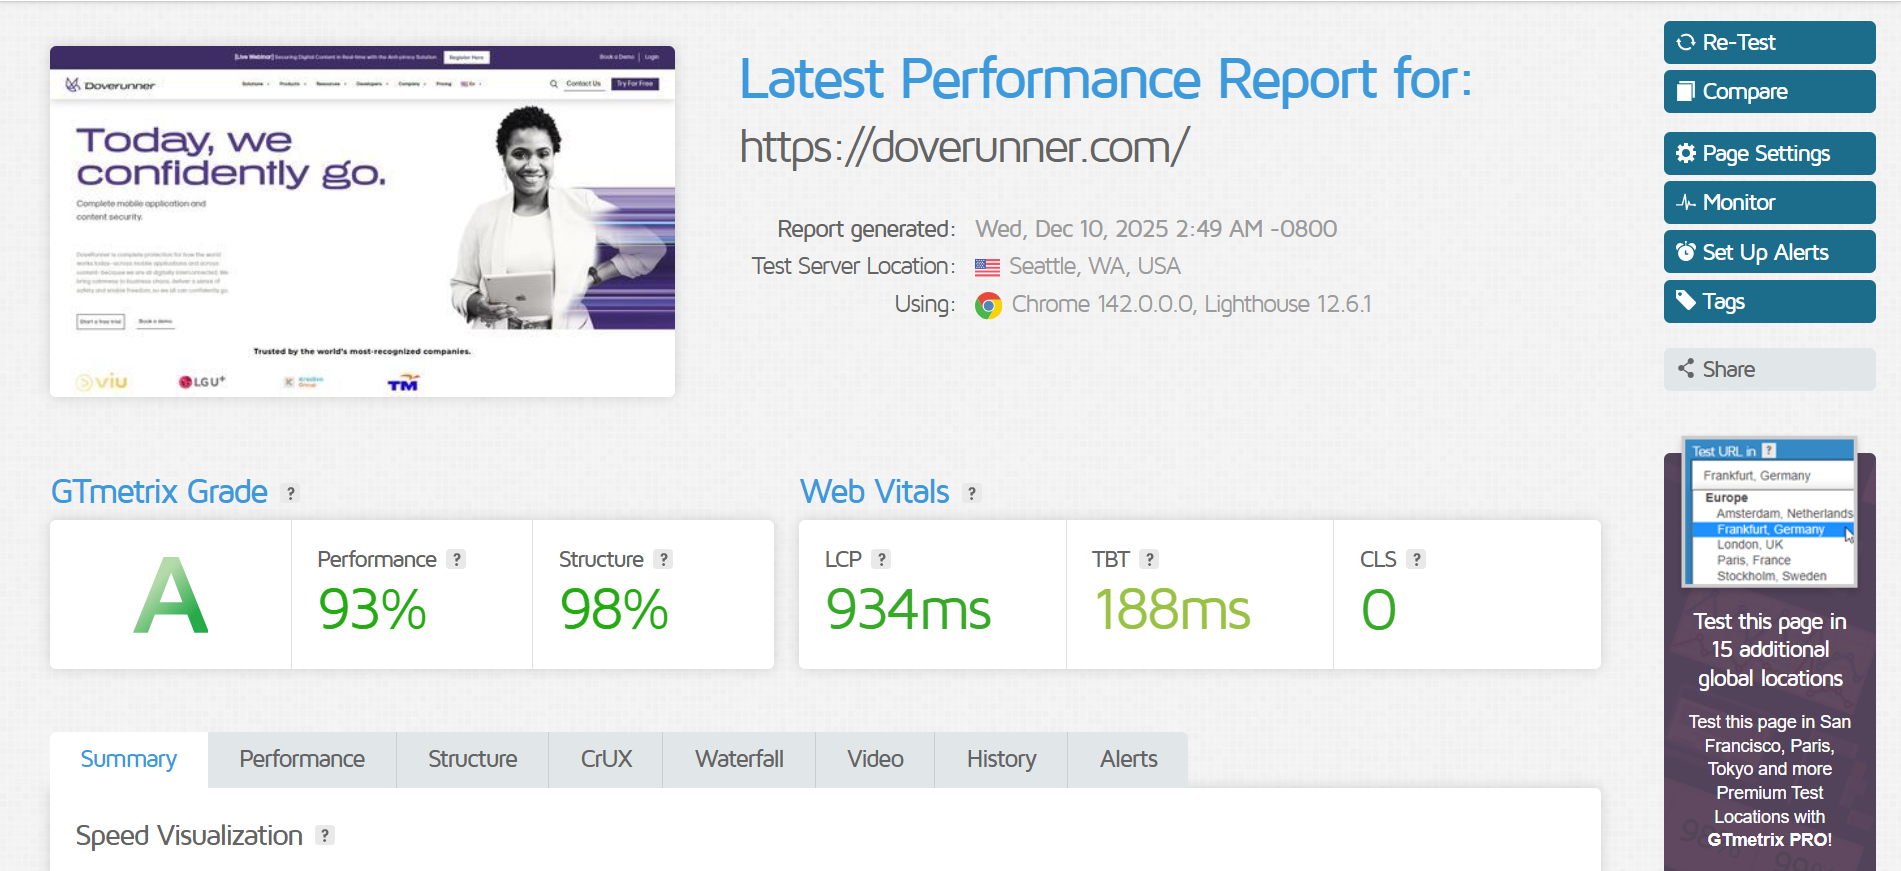Screen dimensions: 1901x871
Task: Open Page Settings
Action: pyautogui.click(x=1769, y=153)
